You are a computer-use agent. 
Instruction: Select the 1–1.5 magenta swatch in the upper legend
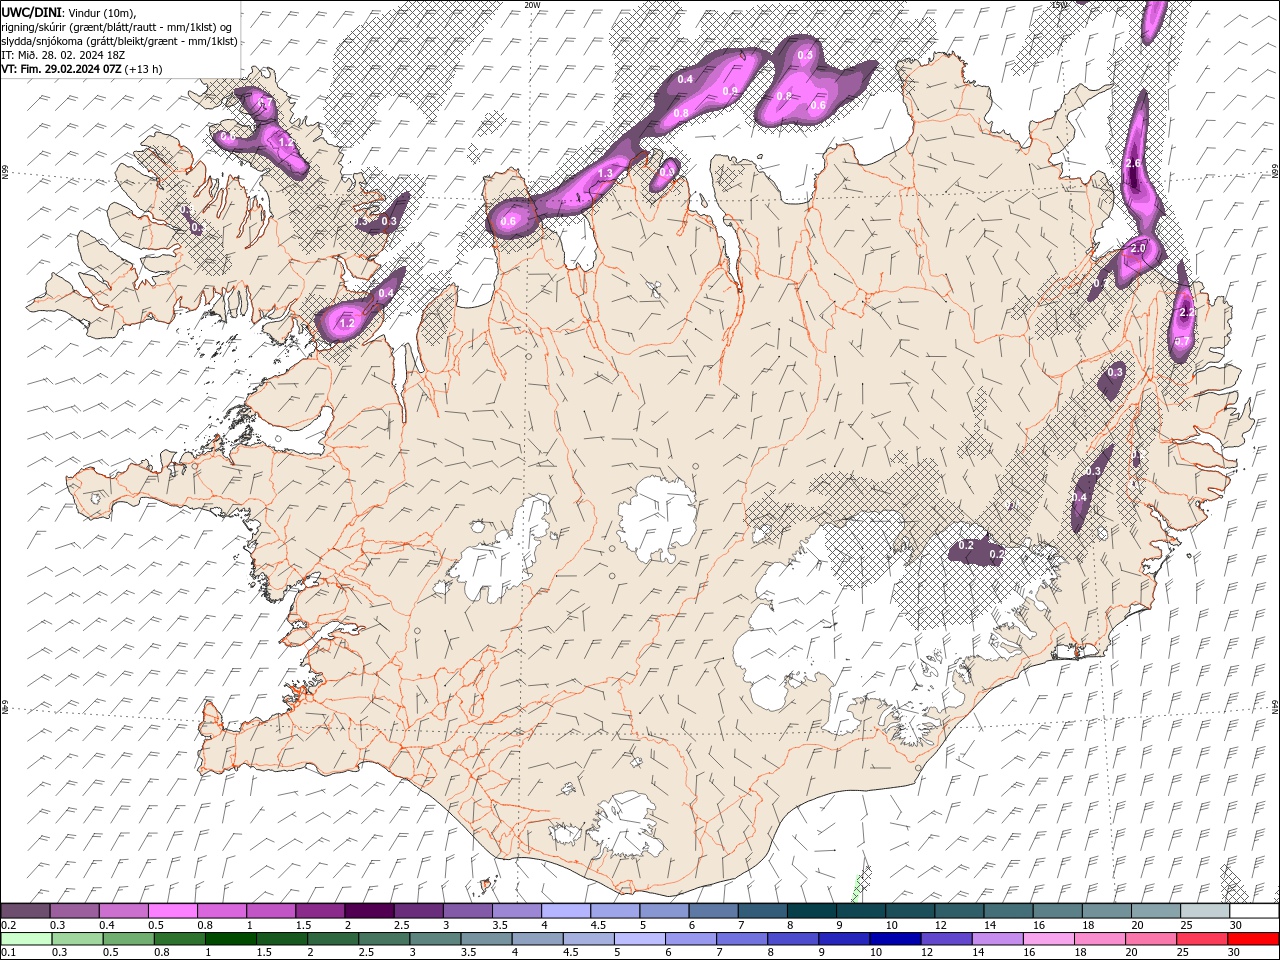pyautogui.click(x=270, y=911)
